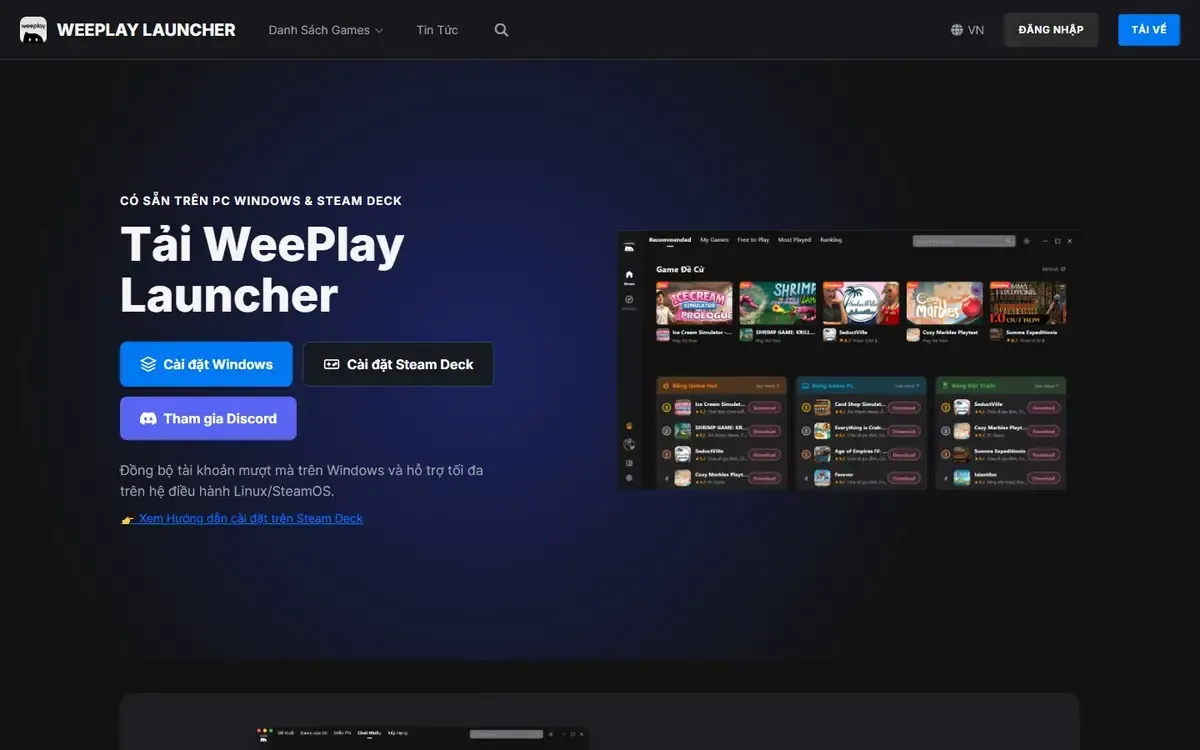
Task: Click 'Bảng Game Hot' panel header
Action: pyautogui.click(x=721, y=386)
